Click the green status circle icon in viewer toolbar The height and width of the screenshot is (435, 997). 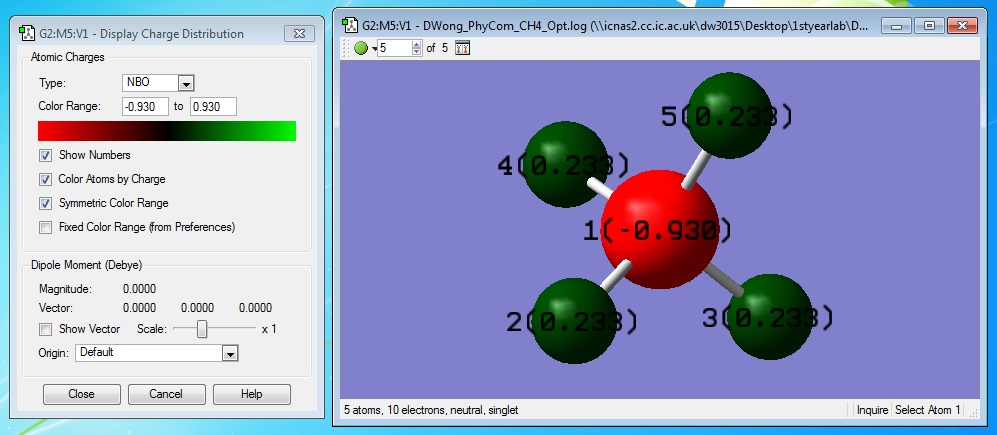[361, 48]
